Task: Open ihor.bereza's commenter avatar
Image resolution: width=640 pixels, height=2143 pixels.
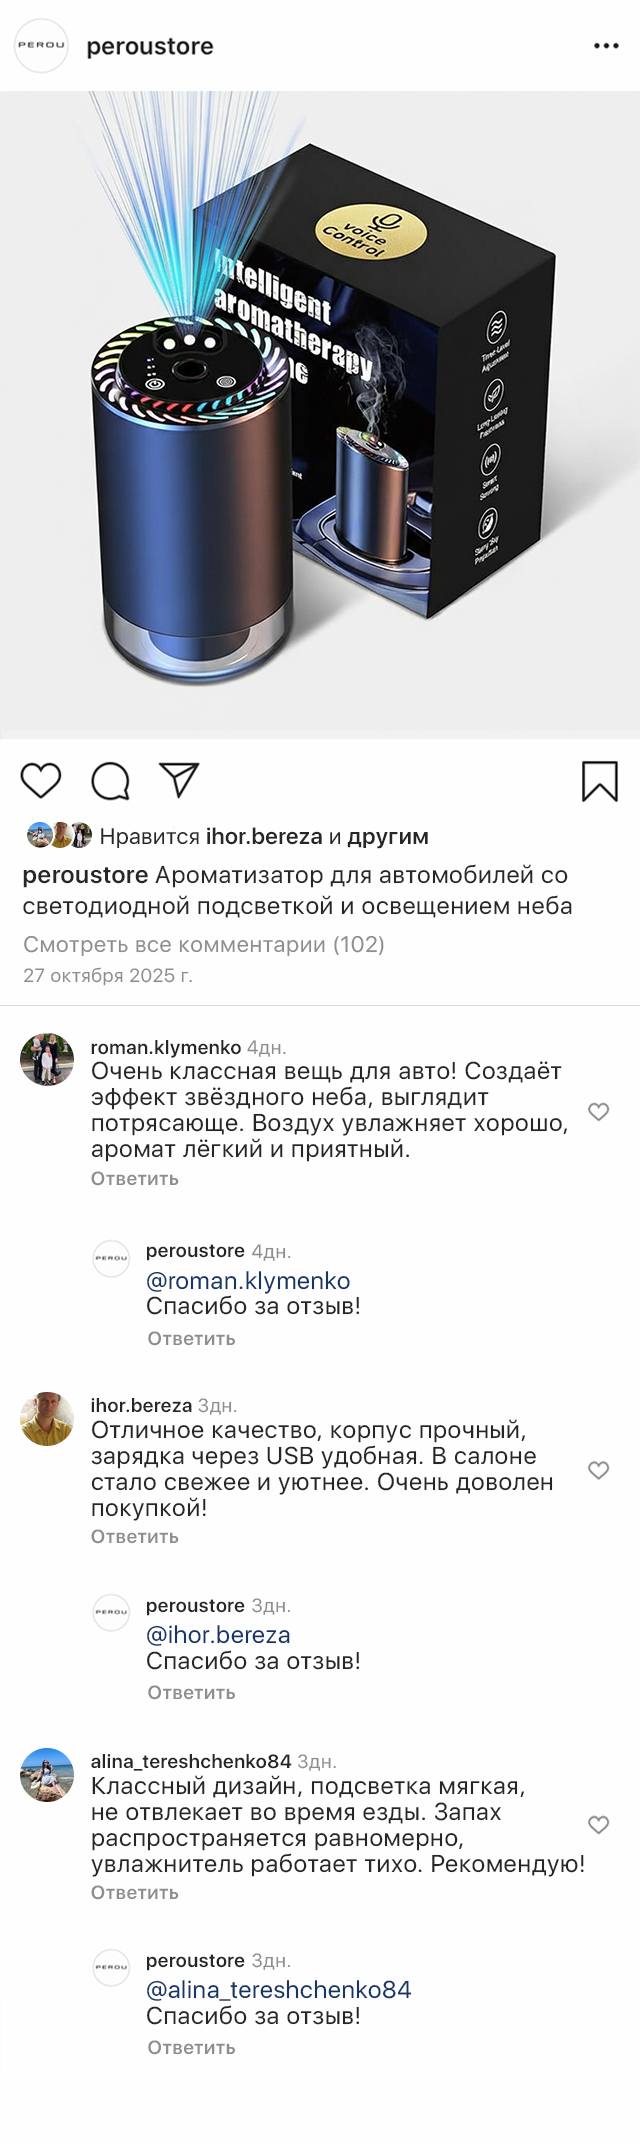Action: (47, 1418)
